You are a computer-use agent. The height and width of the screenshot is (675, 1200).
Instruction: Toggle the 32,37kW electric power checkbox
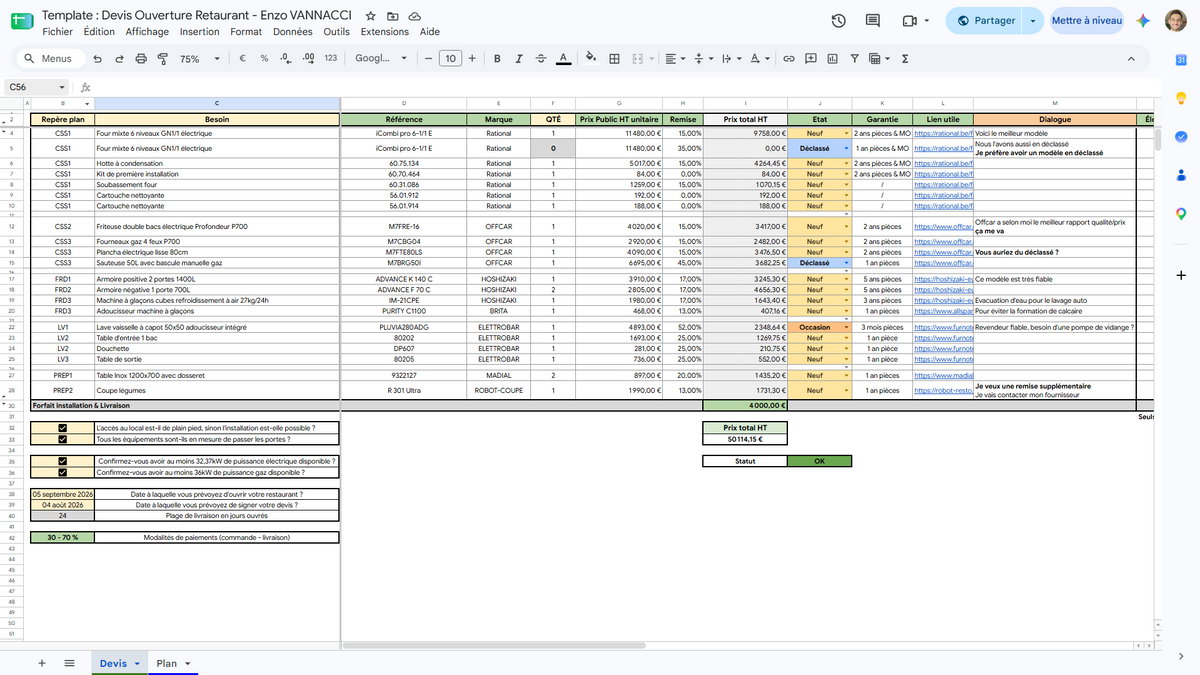63,461
